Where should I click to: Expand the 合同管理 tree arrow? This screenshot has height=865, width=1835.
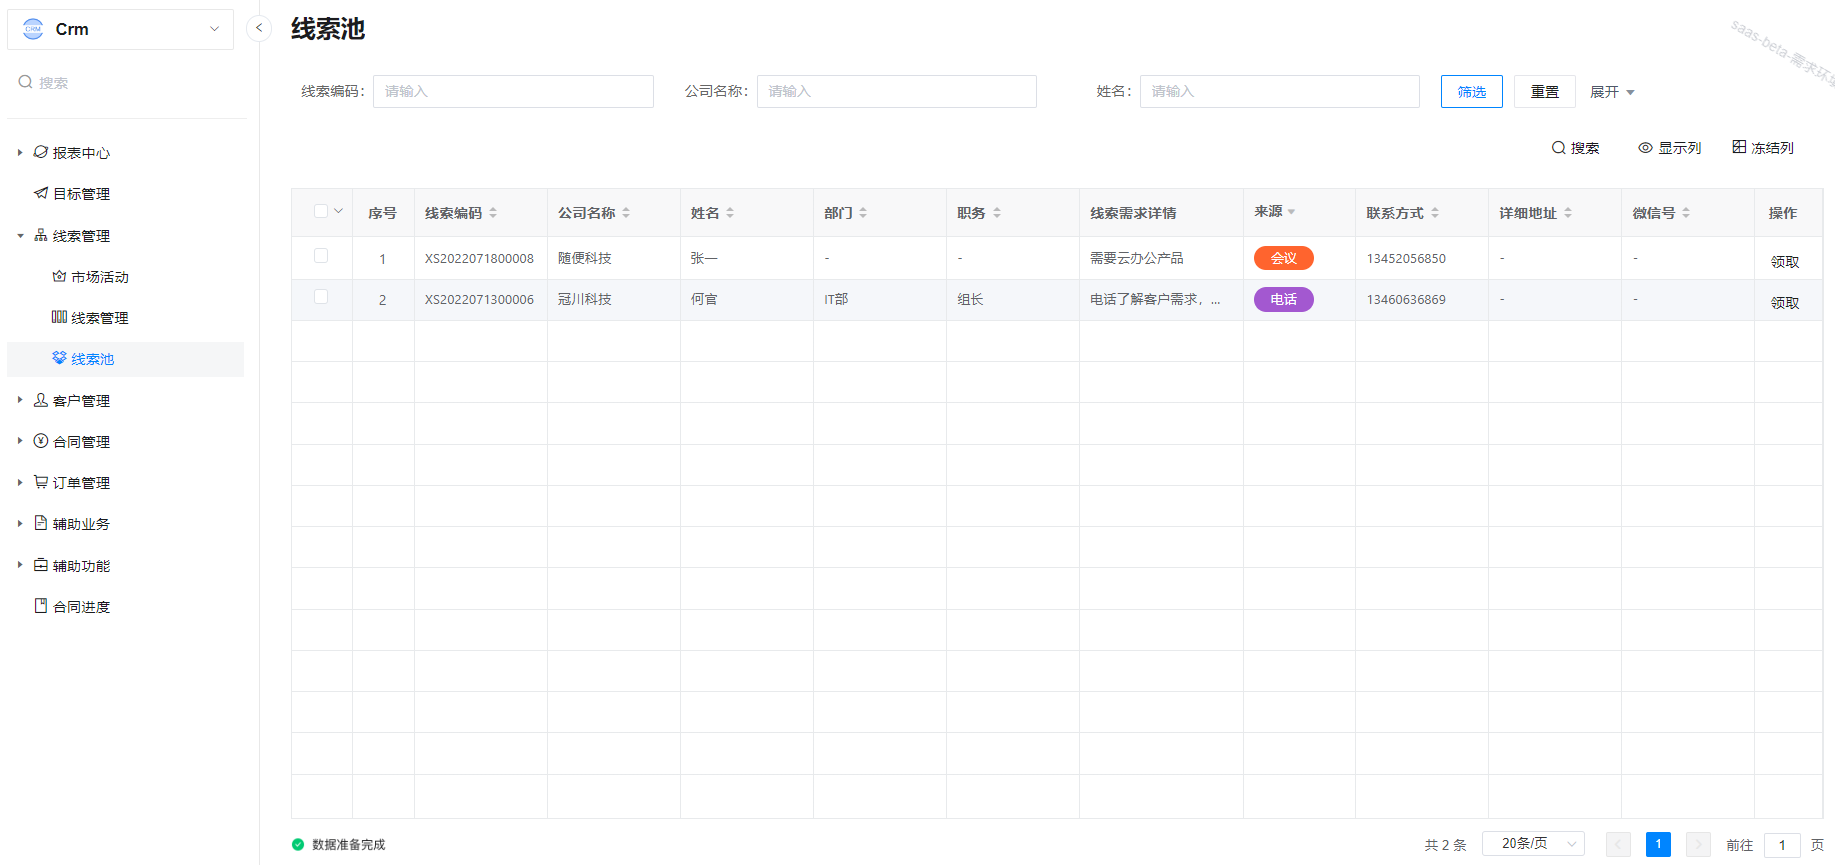[x=20, y=441]
